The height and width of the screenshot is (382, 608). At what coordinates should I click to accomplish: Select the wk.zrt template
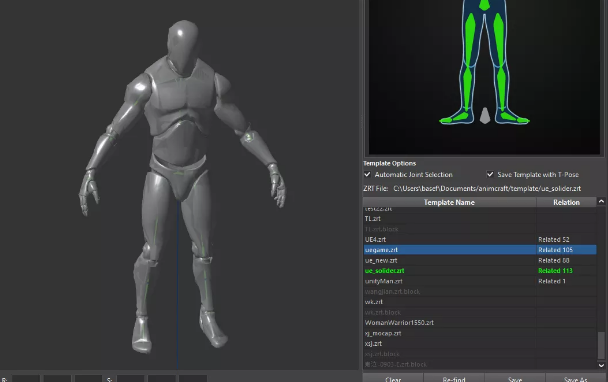tap(480, 302)
